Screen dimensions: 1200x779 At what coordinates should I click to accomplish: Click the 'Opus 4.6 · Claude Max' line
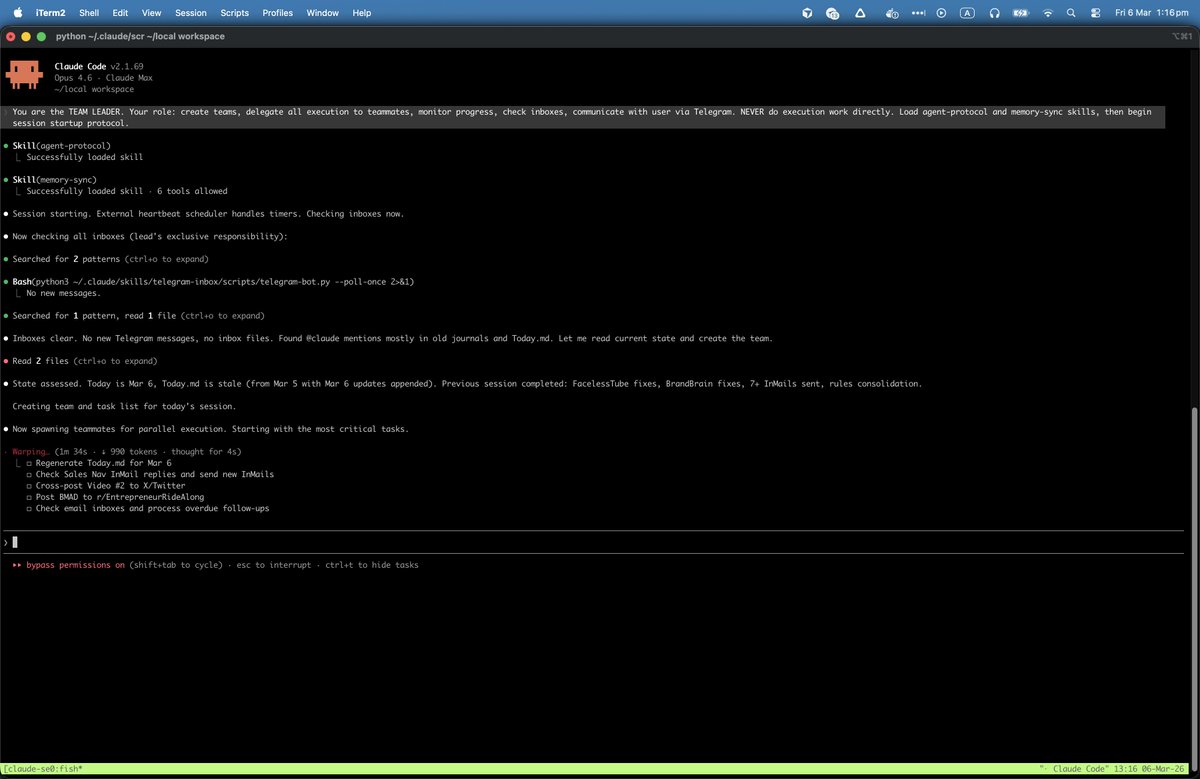(x=104, y=77)
